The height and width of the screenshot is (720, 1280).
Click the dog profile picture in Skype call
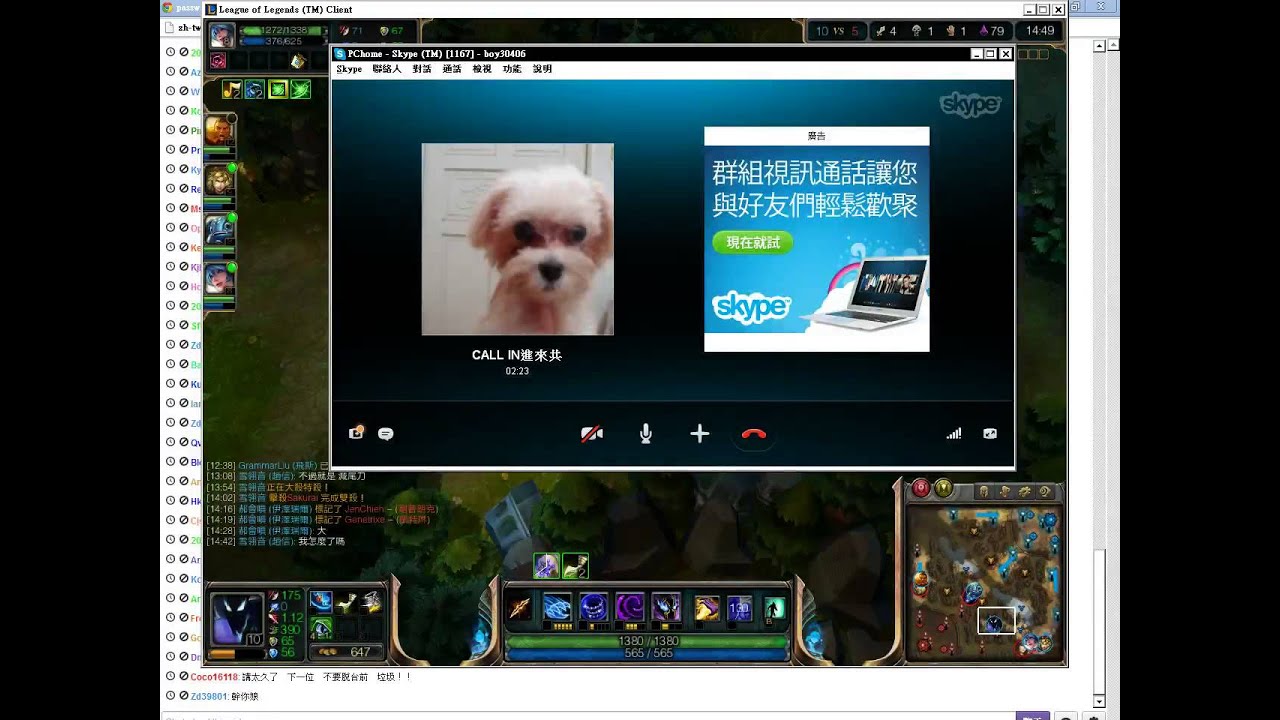pyautogui.click(x=517, y=239)
